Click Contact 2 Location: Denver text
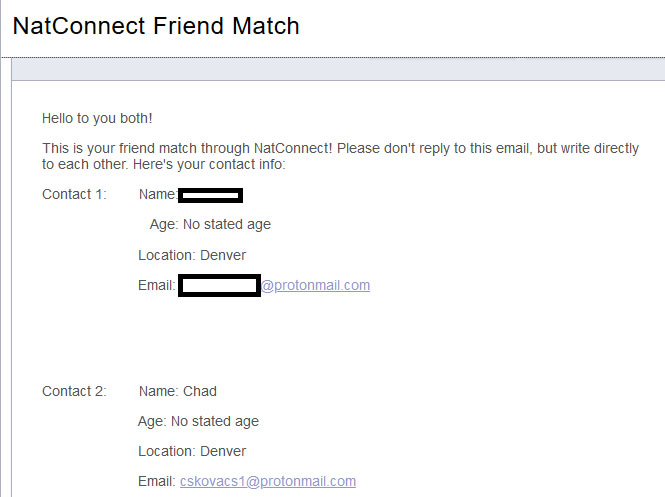665x497 pixels. tap(192, 451)
